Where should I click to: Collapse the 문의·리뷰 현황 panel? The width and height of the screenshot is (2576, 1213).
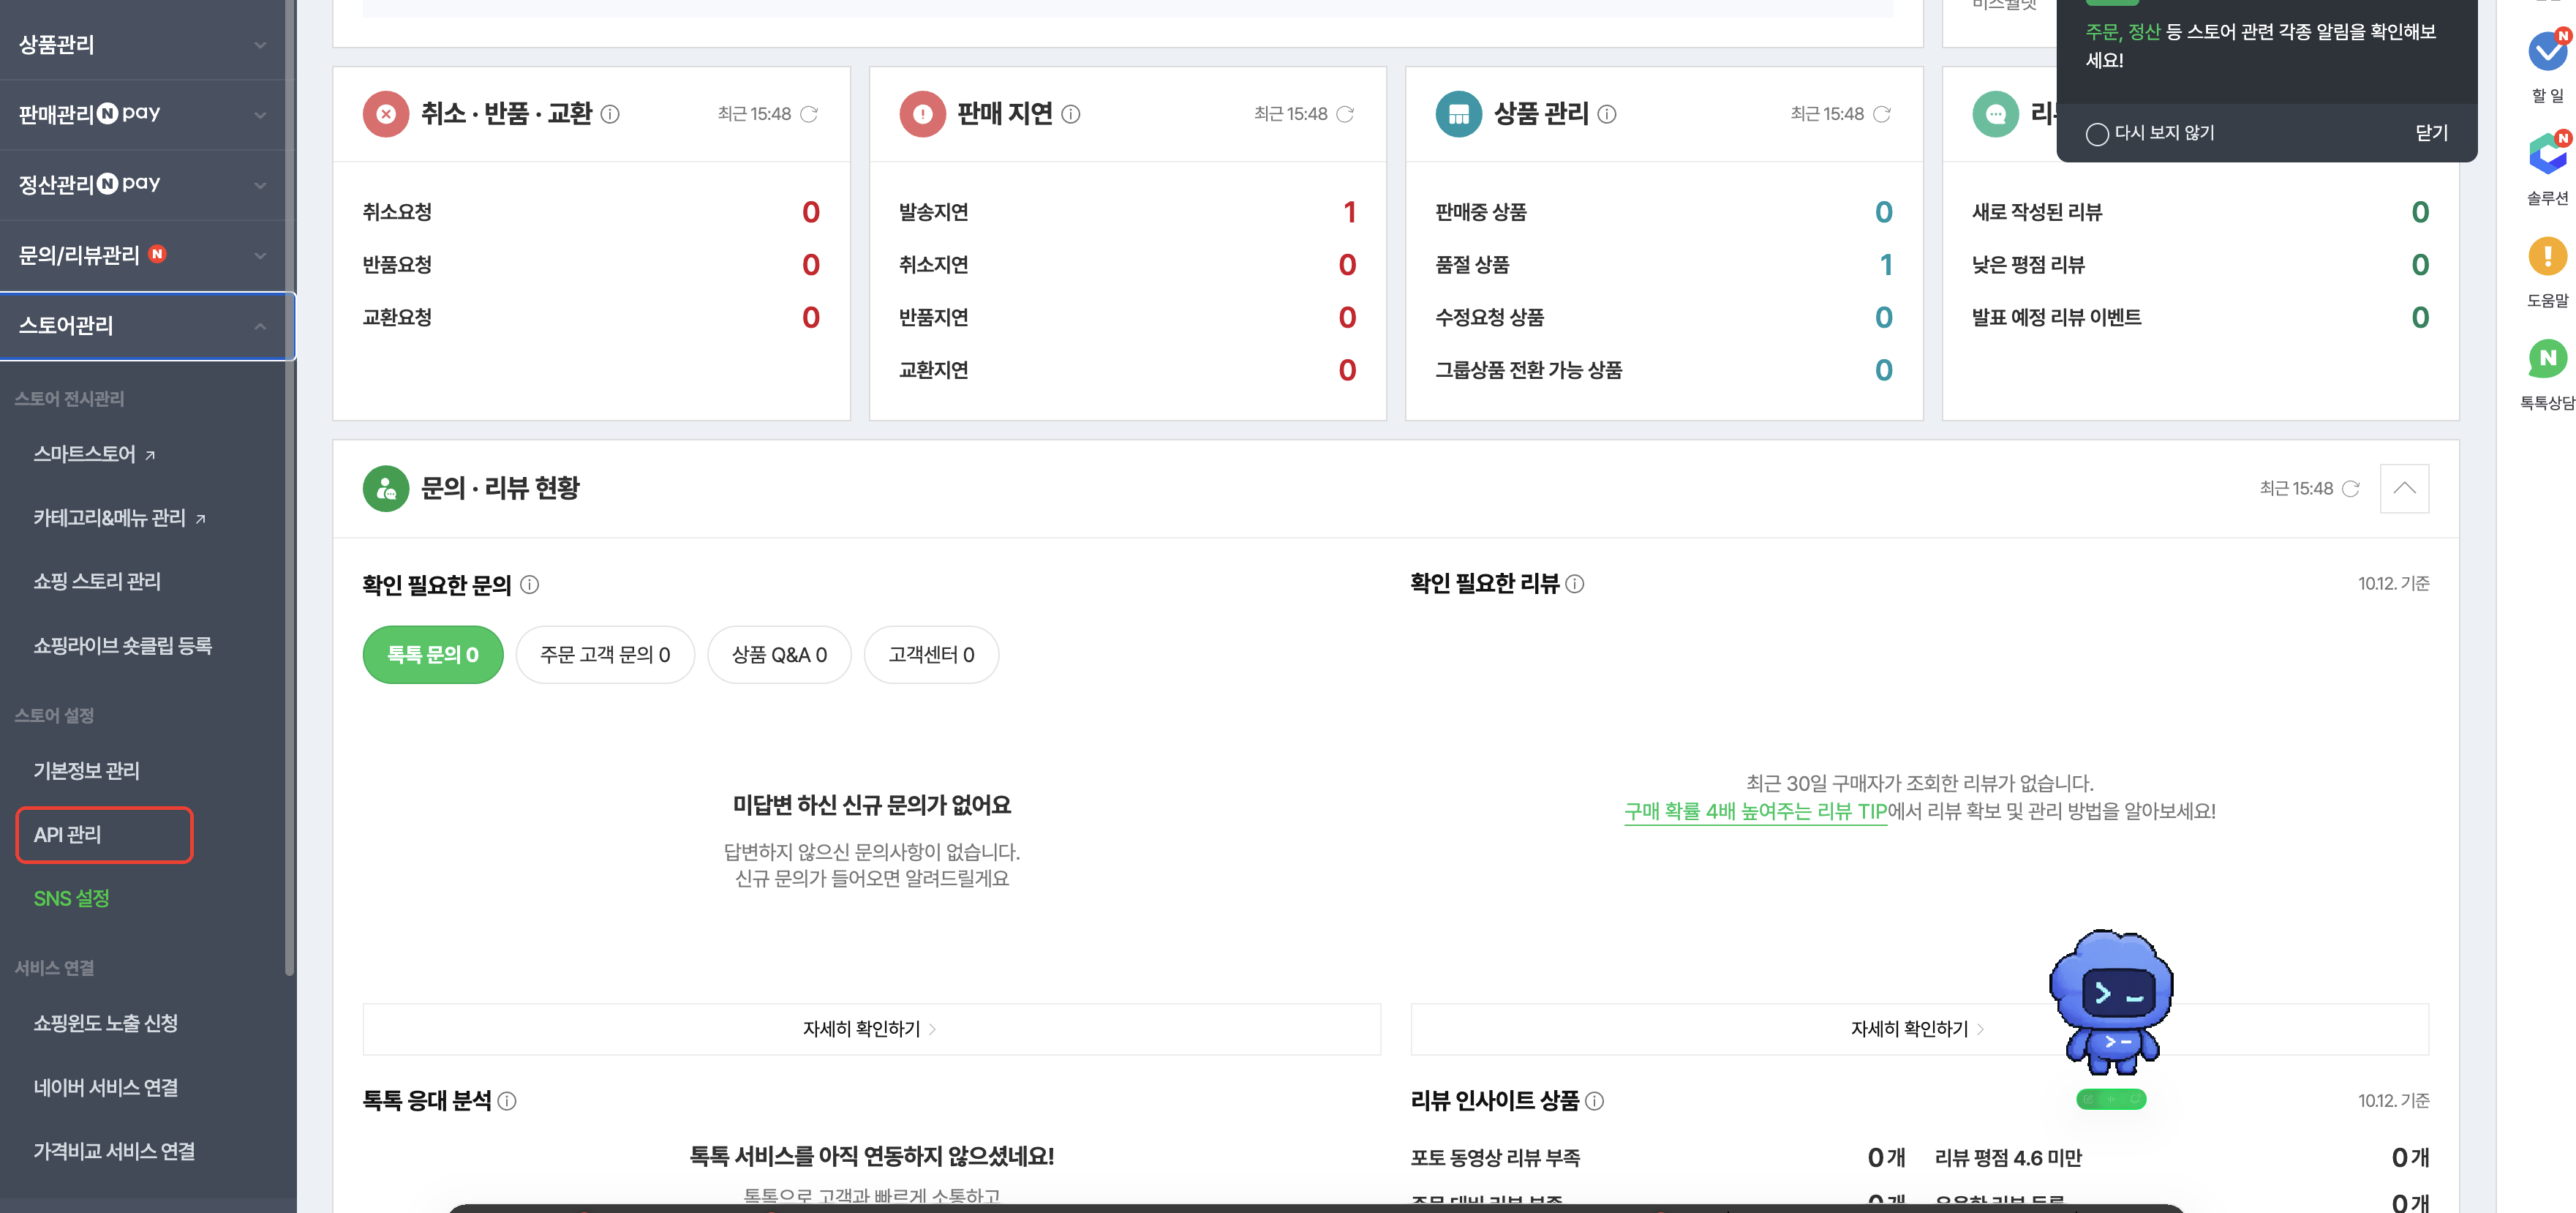tap(2404, 488)
